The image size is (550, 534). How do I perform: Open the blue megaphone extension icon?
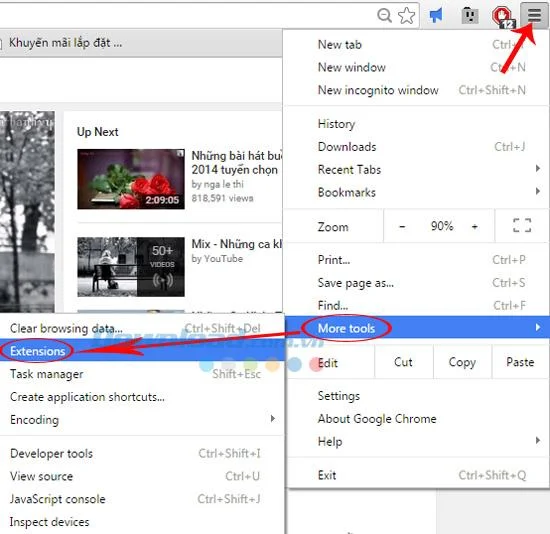pyautogui.click(x=436, y=15)
